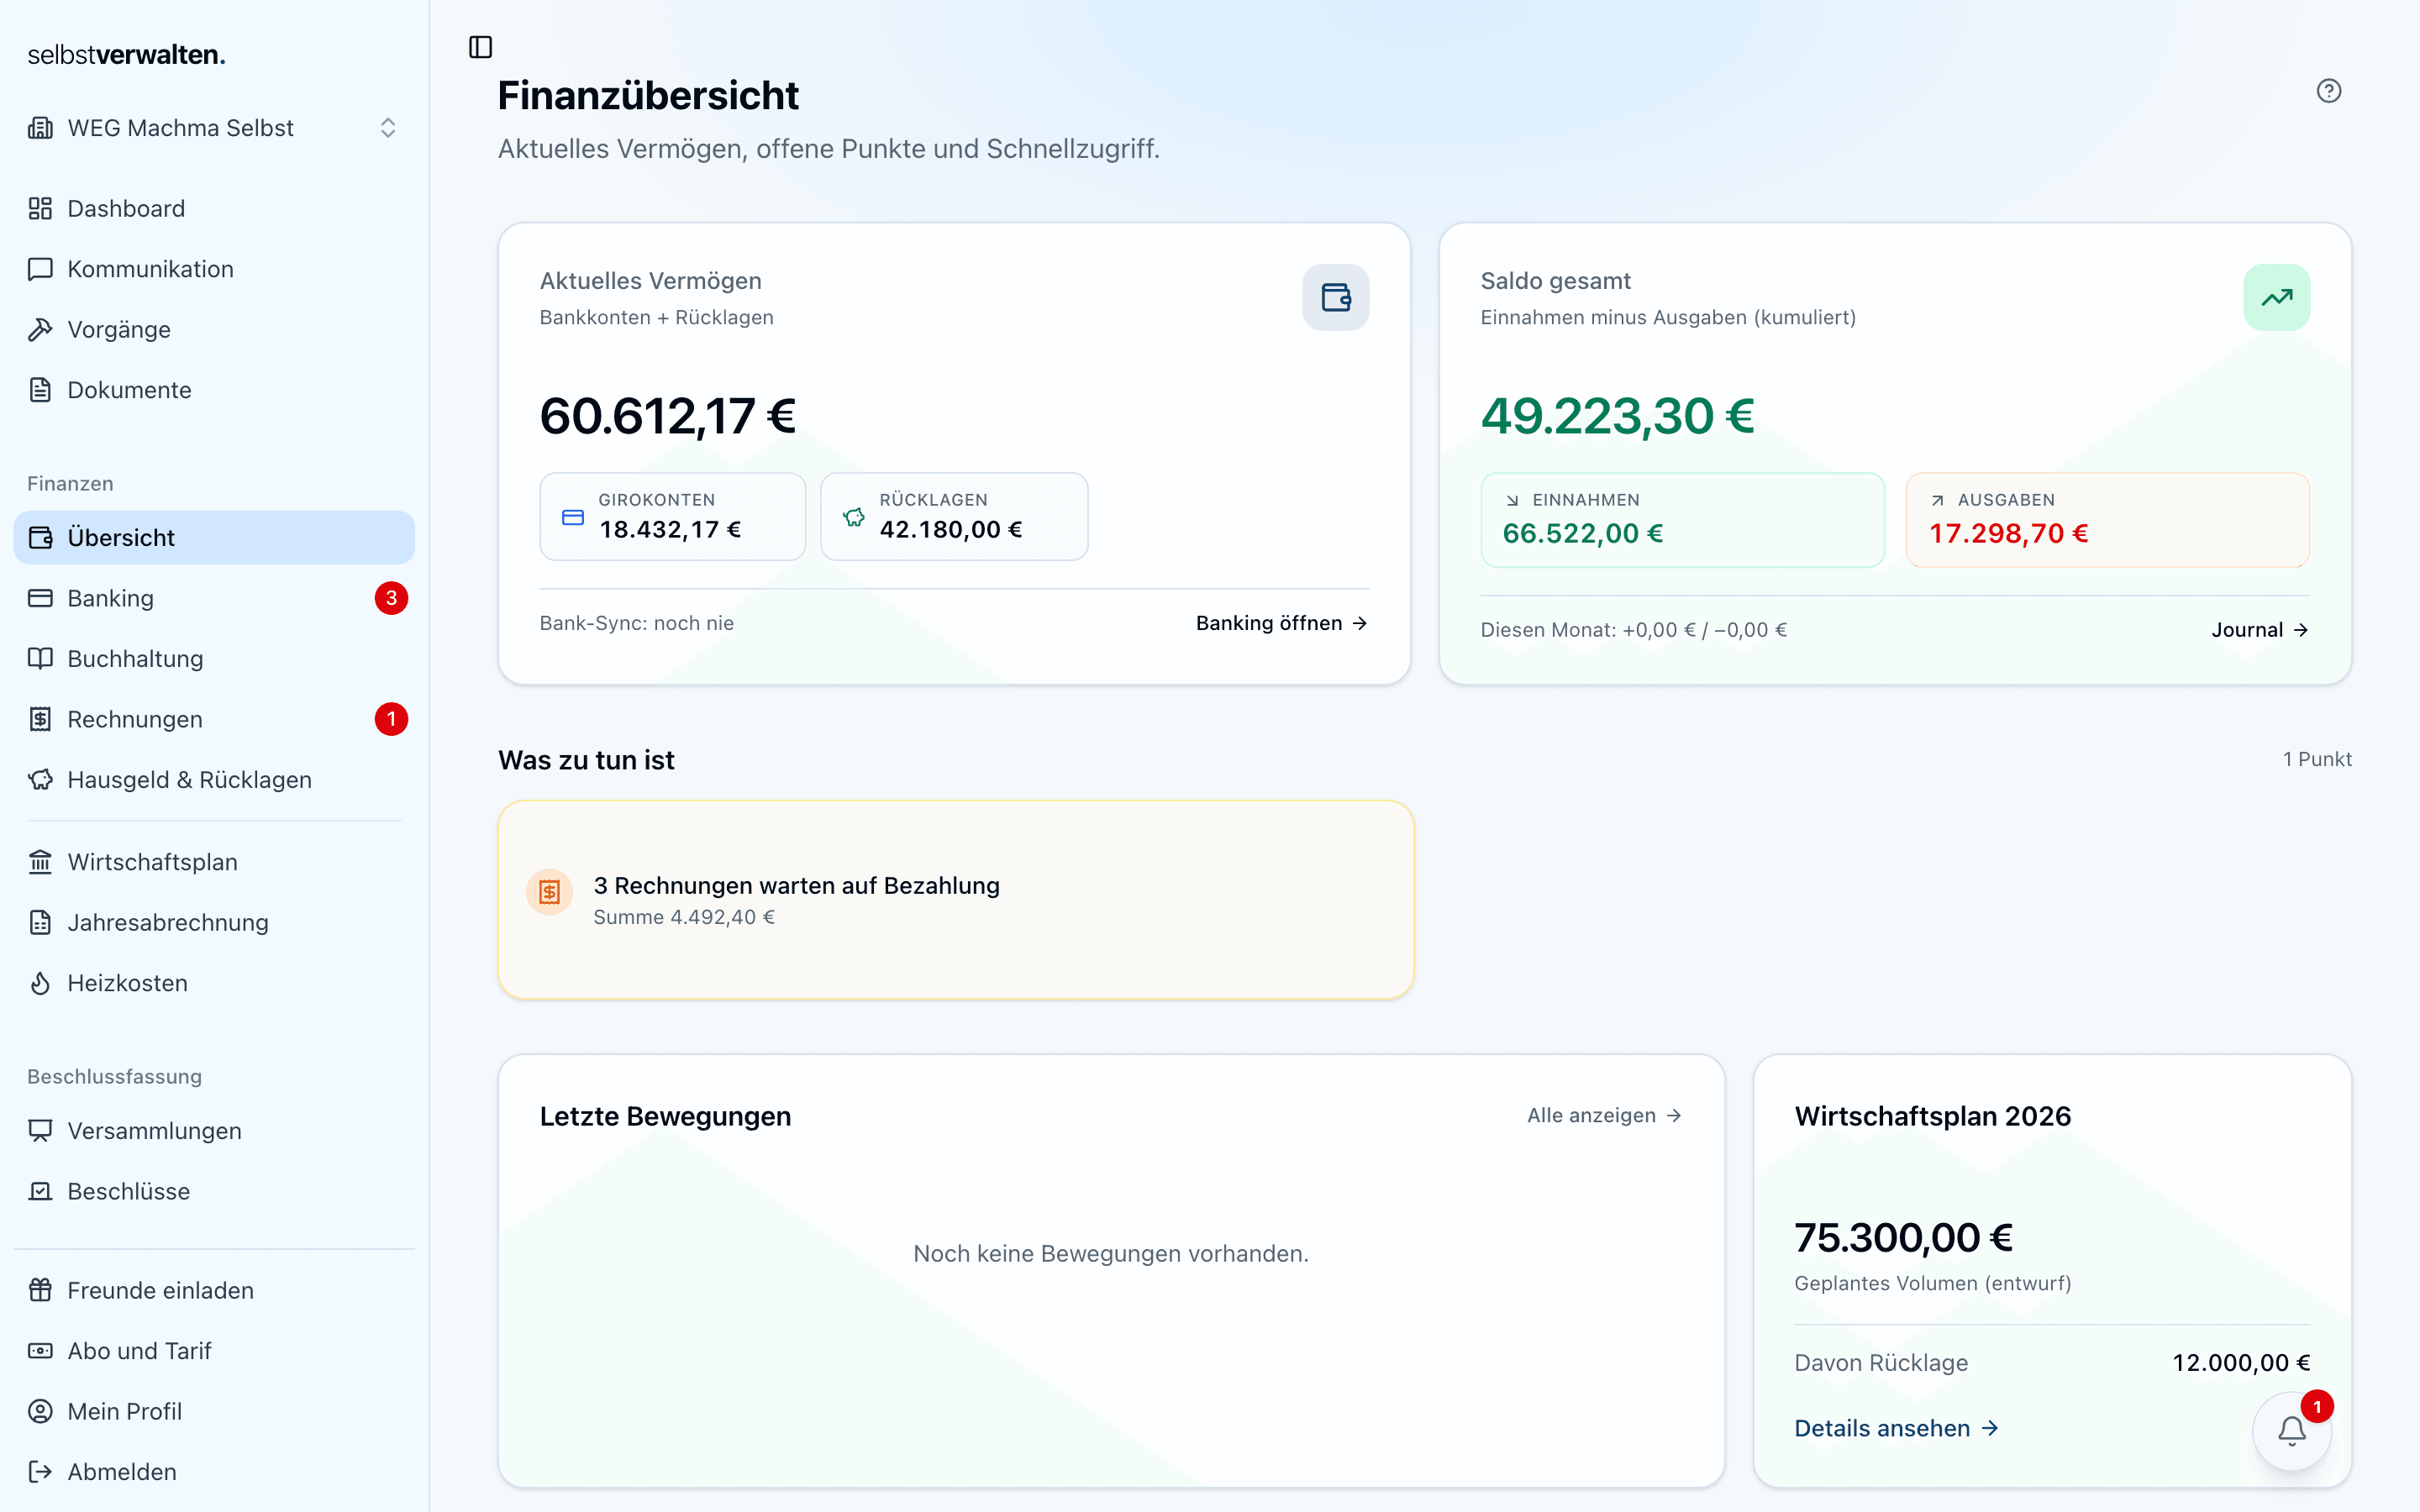Click the Wirtschaftsplan bank building icon
2420x1512 pixels.
click(x=40, y=862)
